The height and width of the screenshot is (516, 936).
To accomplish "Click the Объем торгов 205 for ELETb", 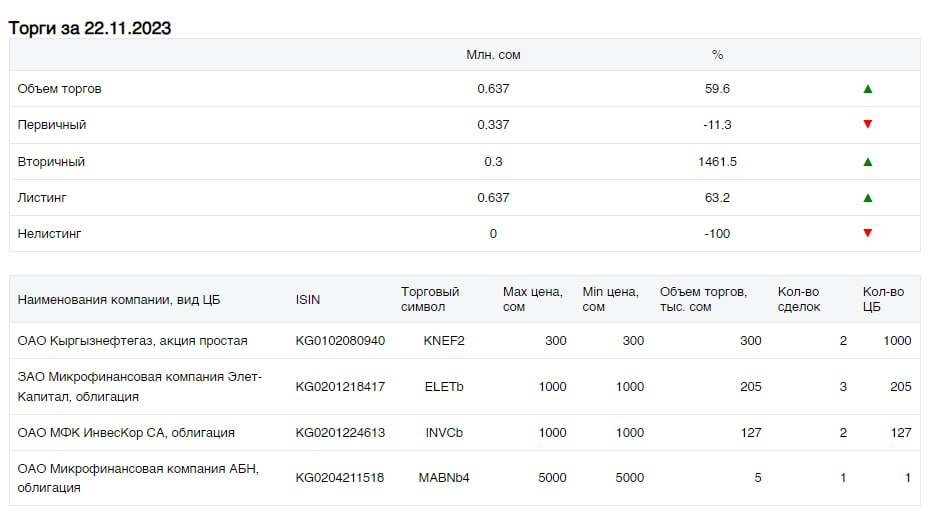I will pos(751,387).
